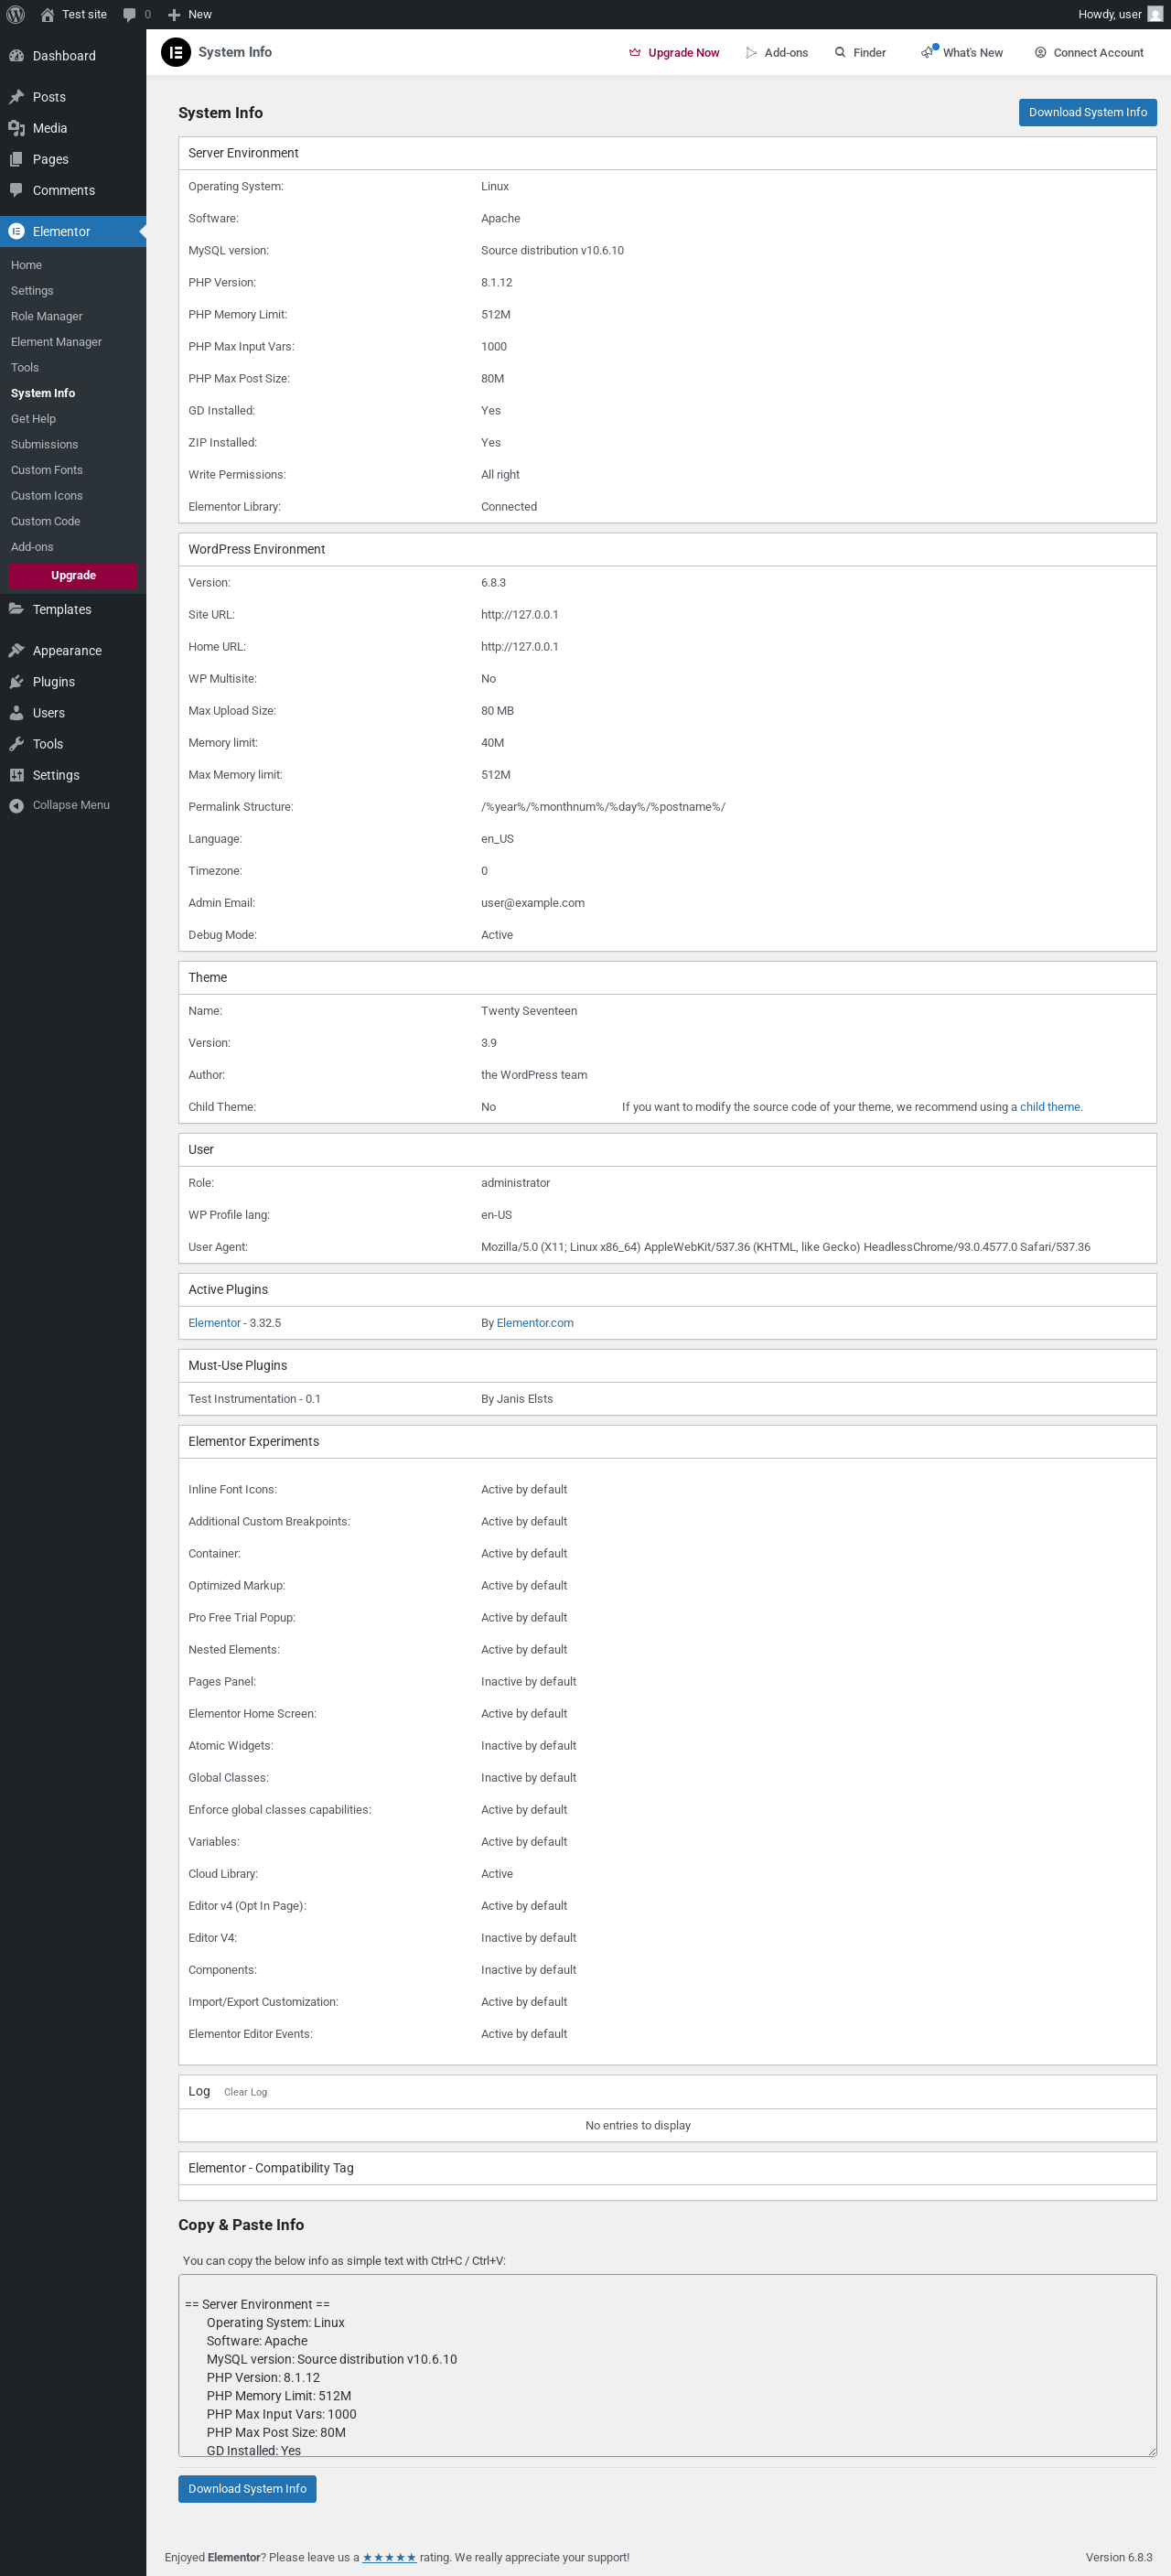
Task: Click the Appearance brush icon
Action: click(16, 651)
